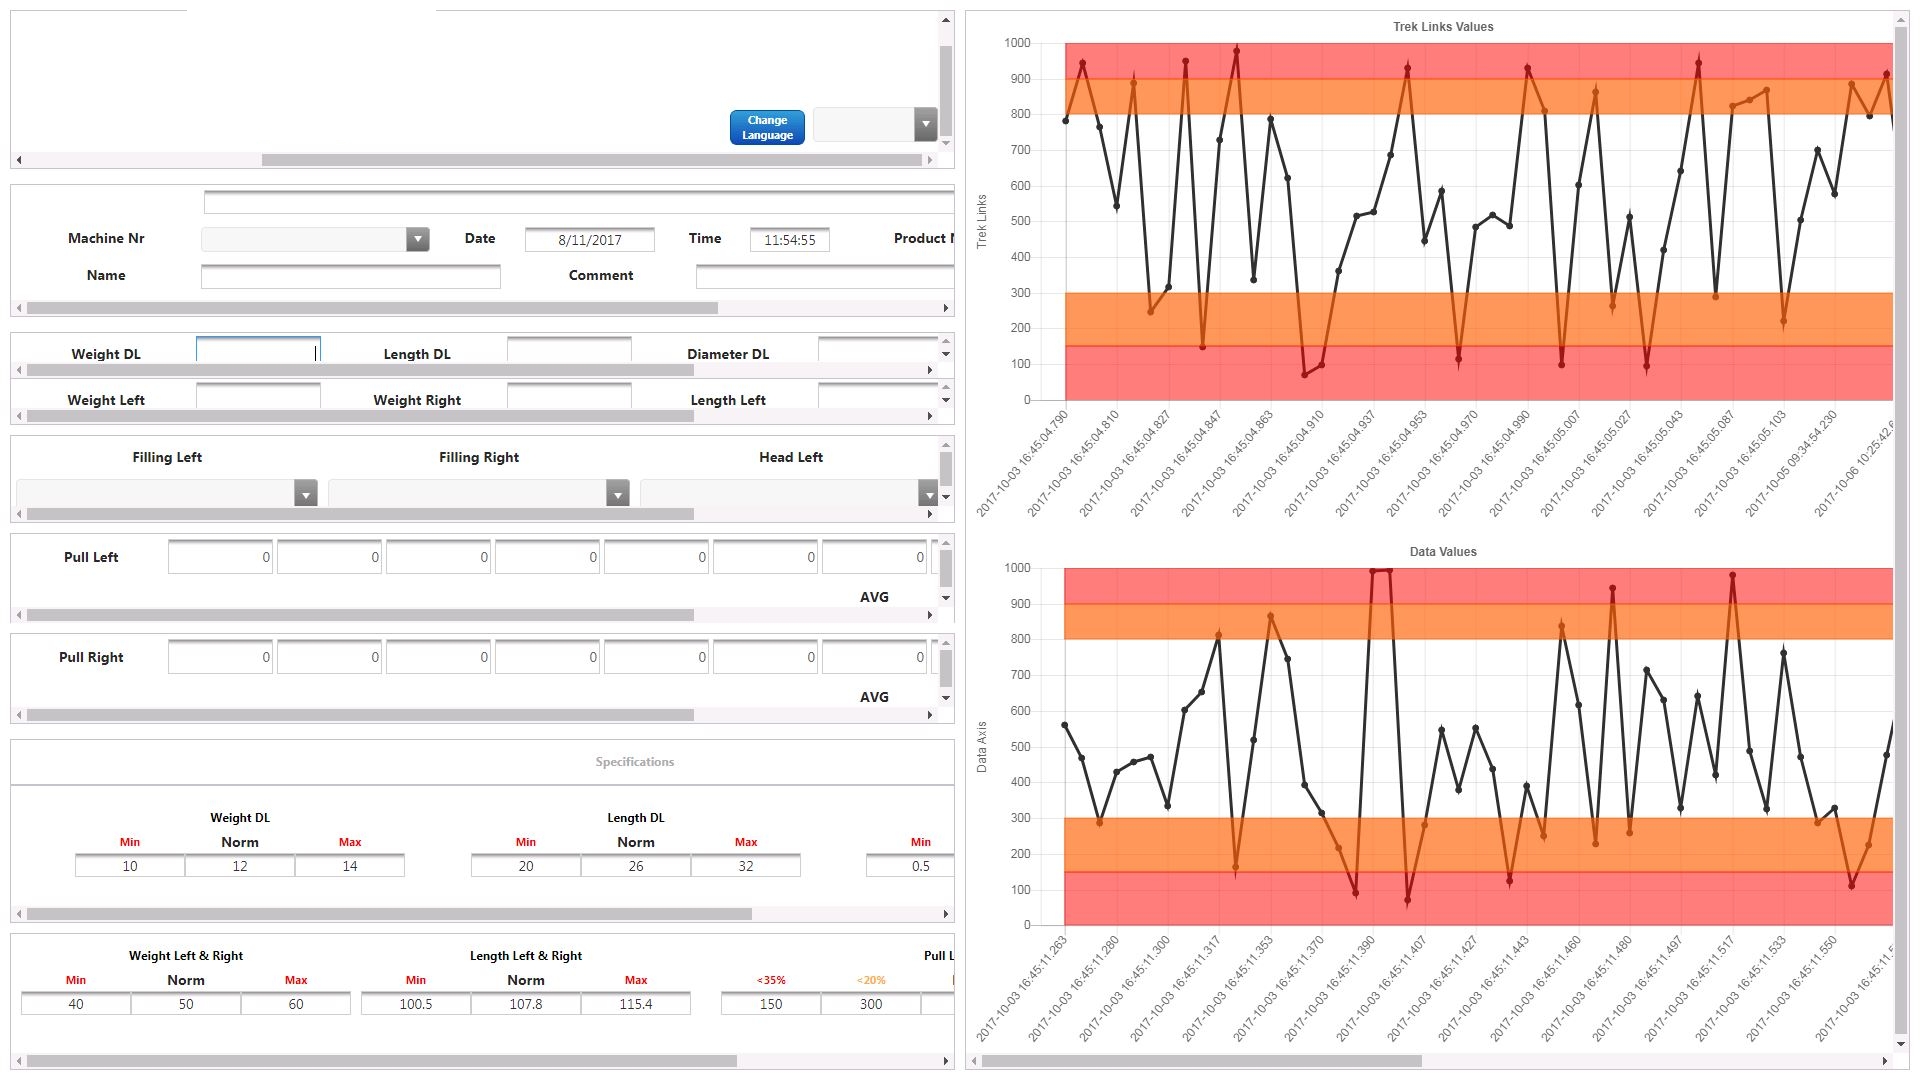Focus the Comment input field

pyautogui.click(x=825, y=277)
